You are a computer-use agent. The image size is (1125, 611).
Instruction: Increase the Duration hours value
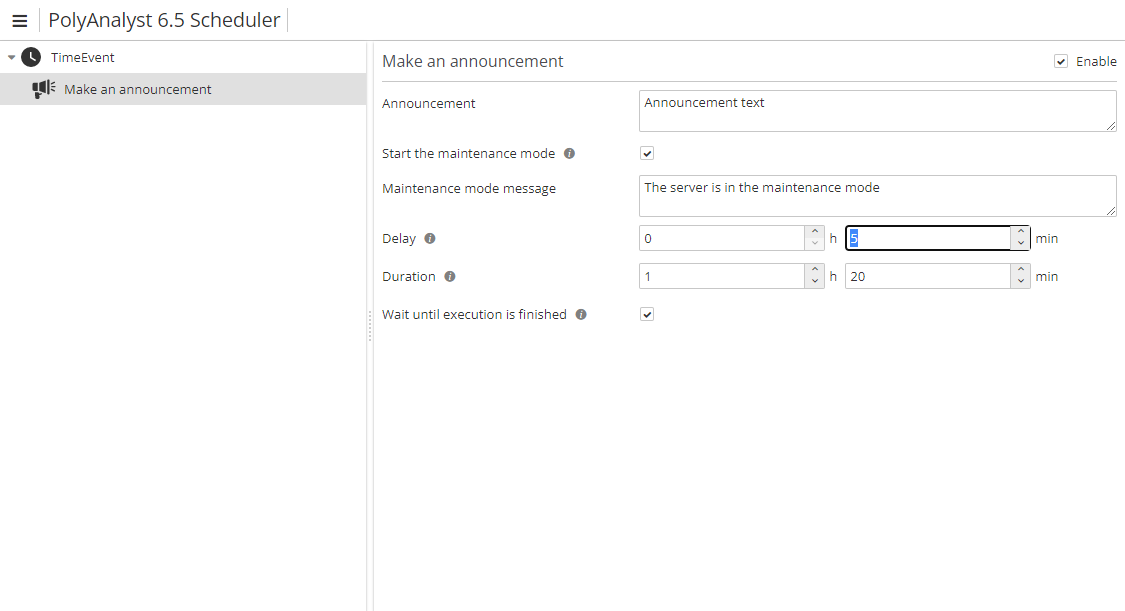pyautogui.click(x=815, y=271)
